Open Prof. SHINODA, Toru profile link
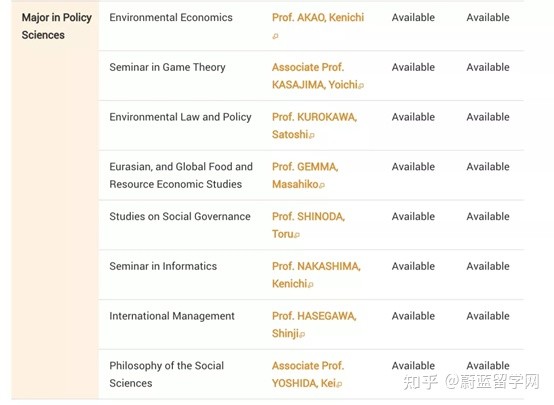The height and width of the screenshot is (405, 554). coord(308,225)
